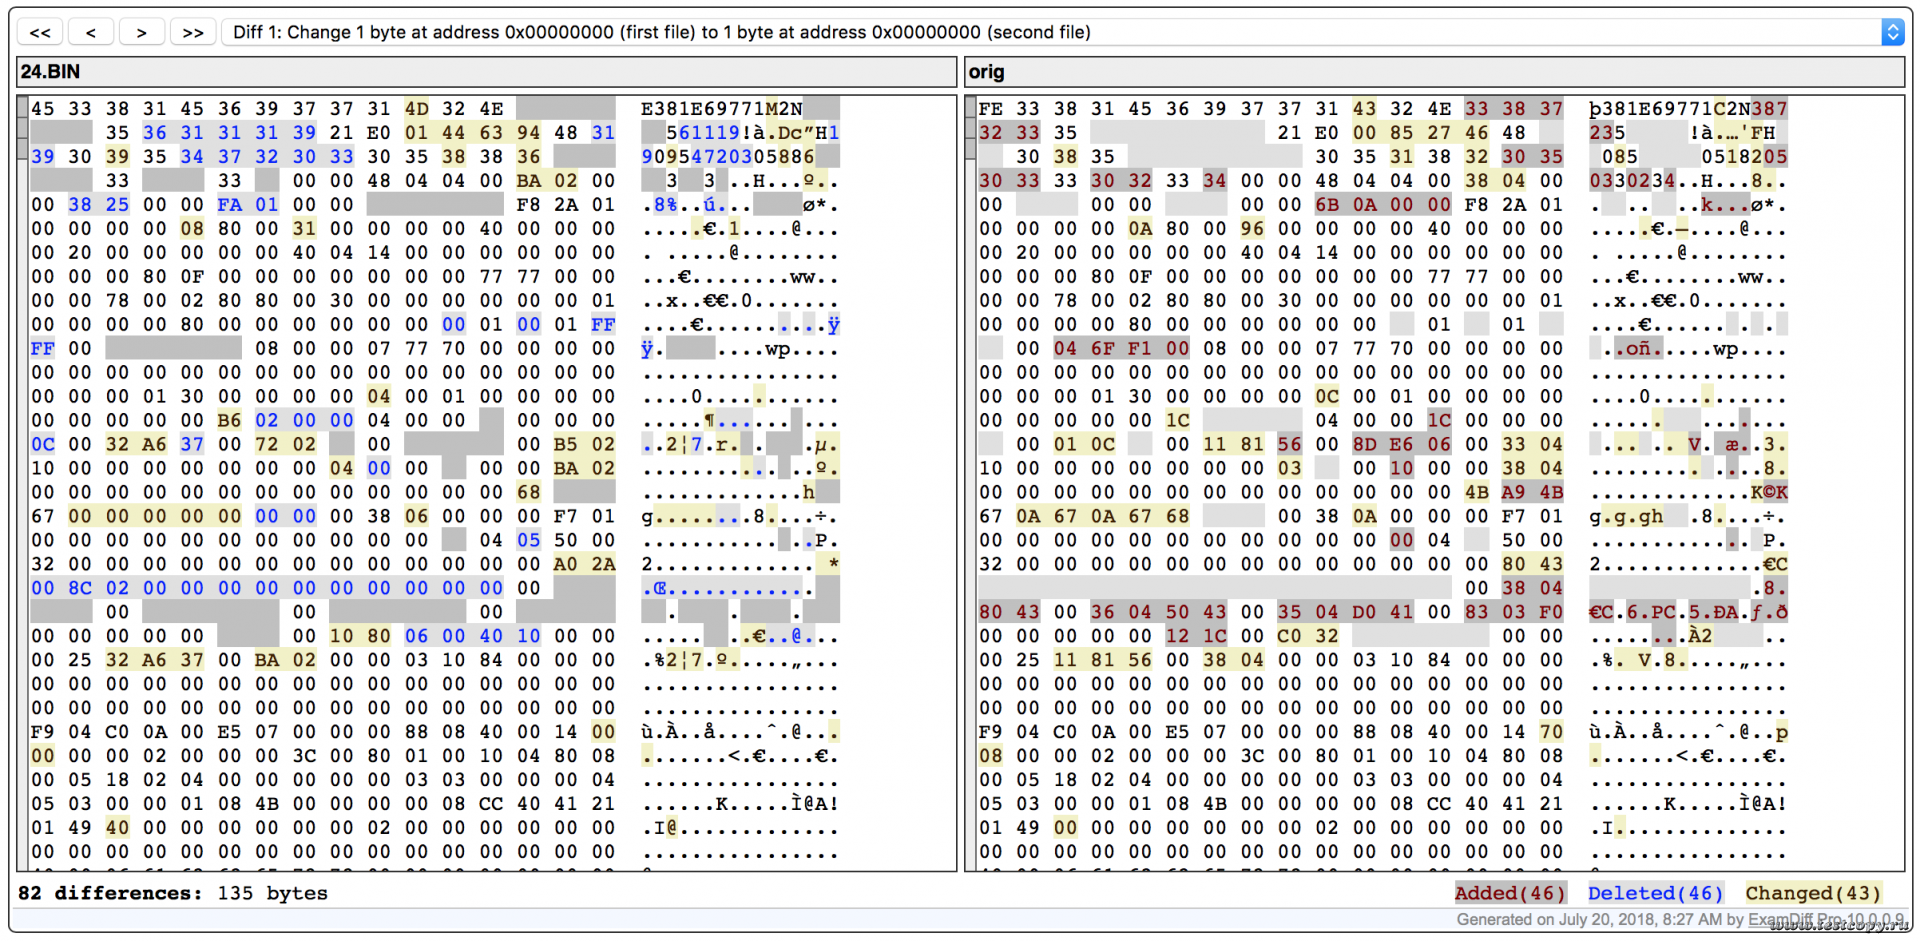1920x941 pixels.
Task: Open the diff list dropdown arrow
Action: pyautogui.click(x=1891, y=32)
